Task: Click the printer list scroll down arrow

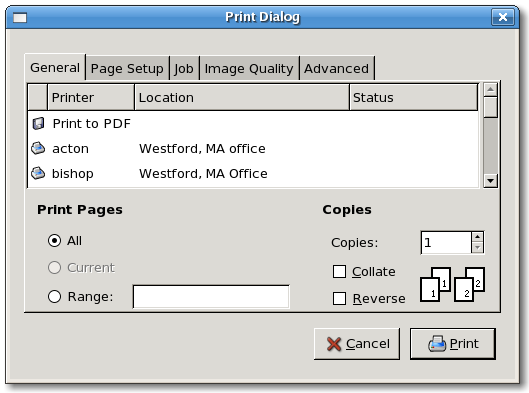Action: (490, 180)
